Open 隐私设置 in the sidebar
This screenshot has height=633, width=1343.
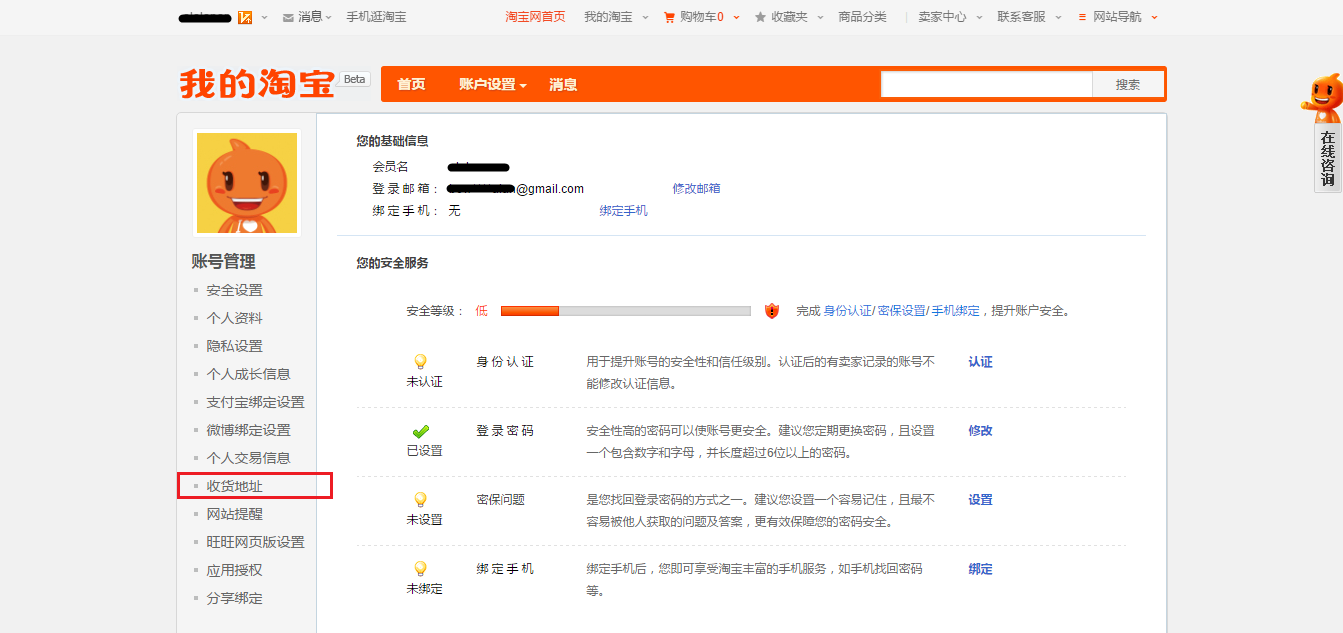pyautogui.click(x=235, y=346)
